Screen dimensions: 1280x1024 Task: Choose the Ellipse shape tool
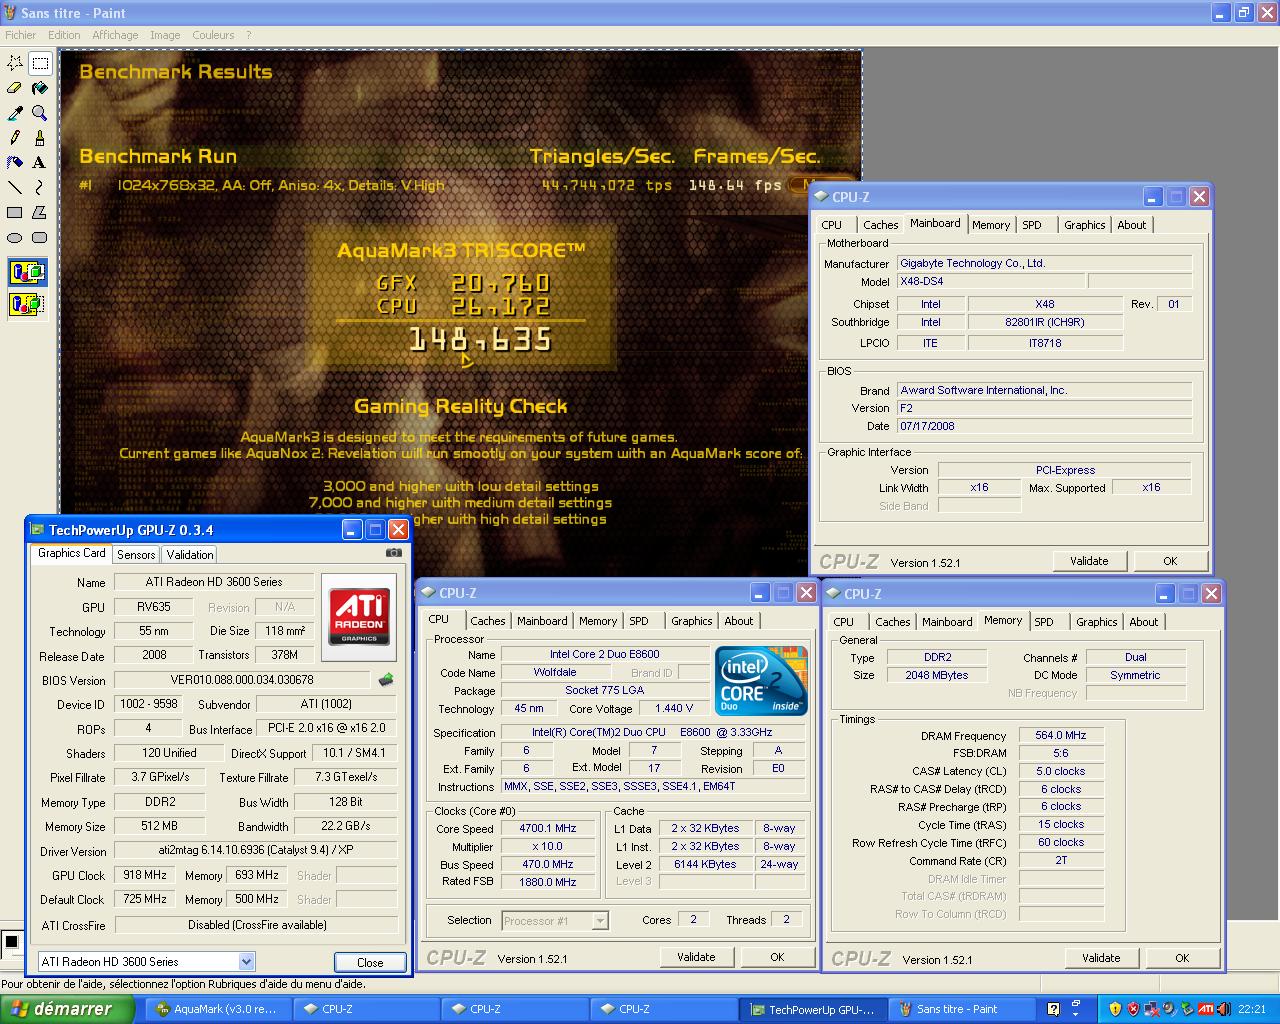[15, 237]
